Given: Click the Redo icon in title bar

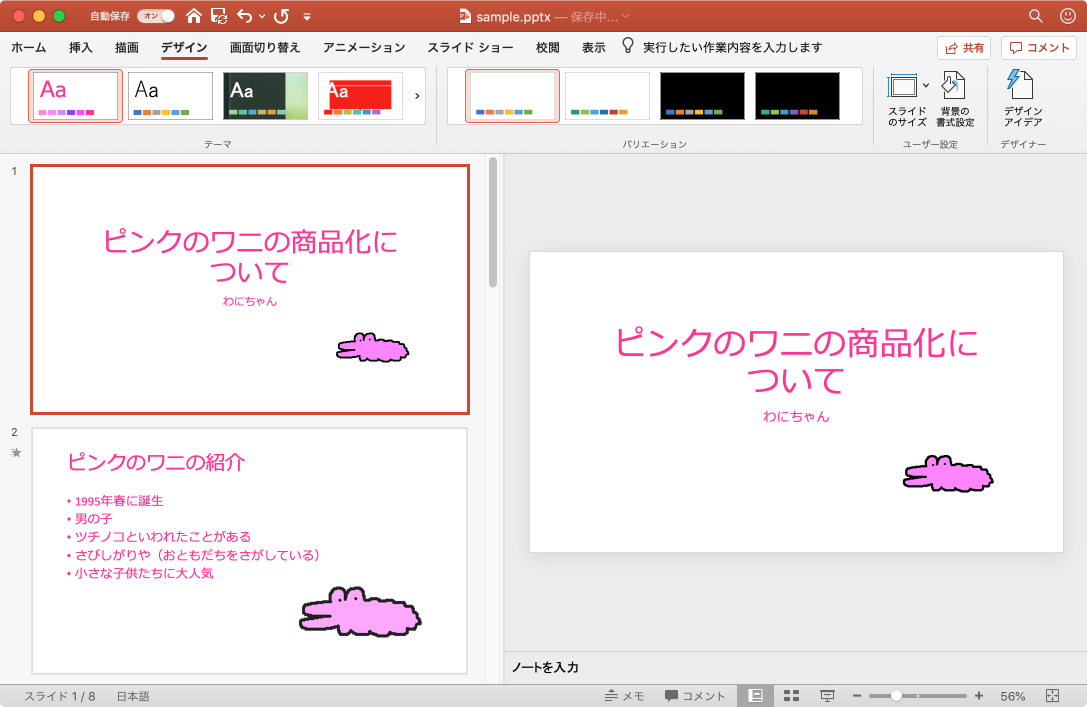Looking at the screenshot, I should [281, 16].
